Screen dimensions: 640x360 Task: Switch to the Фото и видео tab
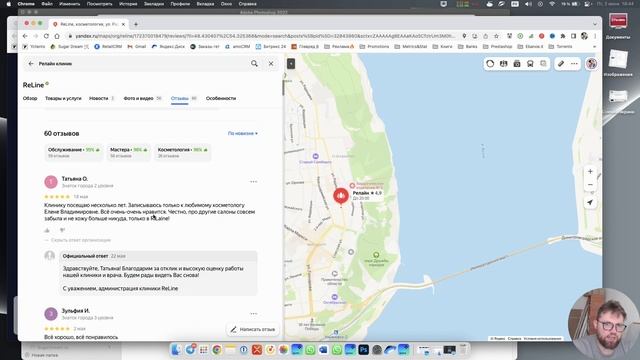142,98
